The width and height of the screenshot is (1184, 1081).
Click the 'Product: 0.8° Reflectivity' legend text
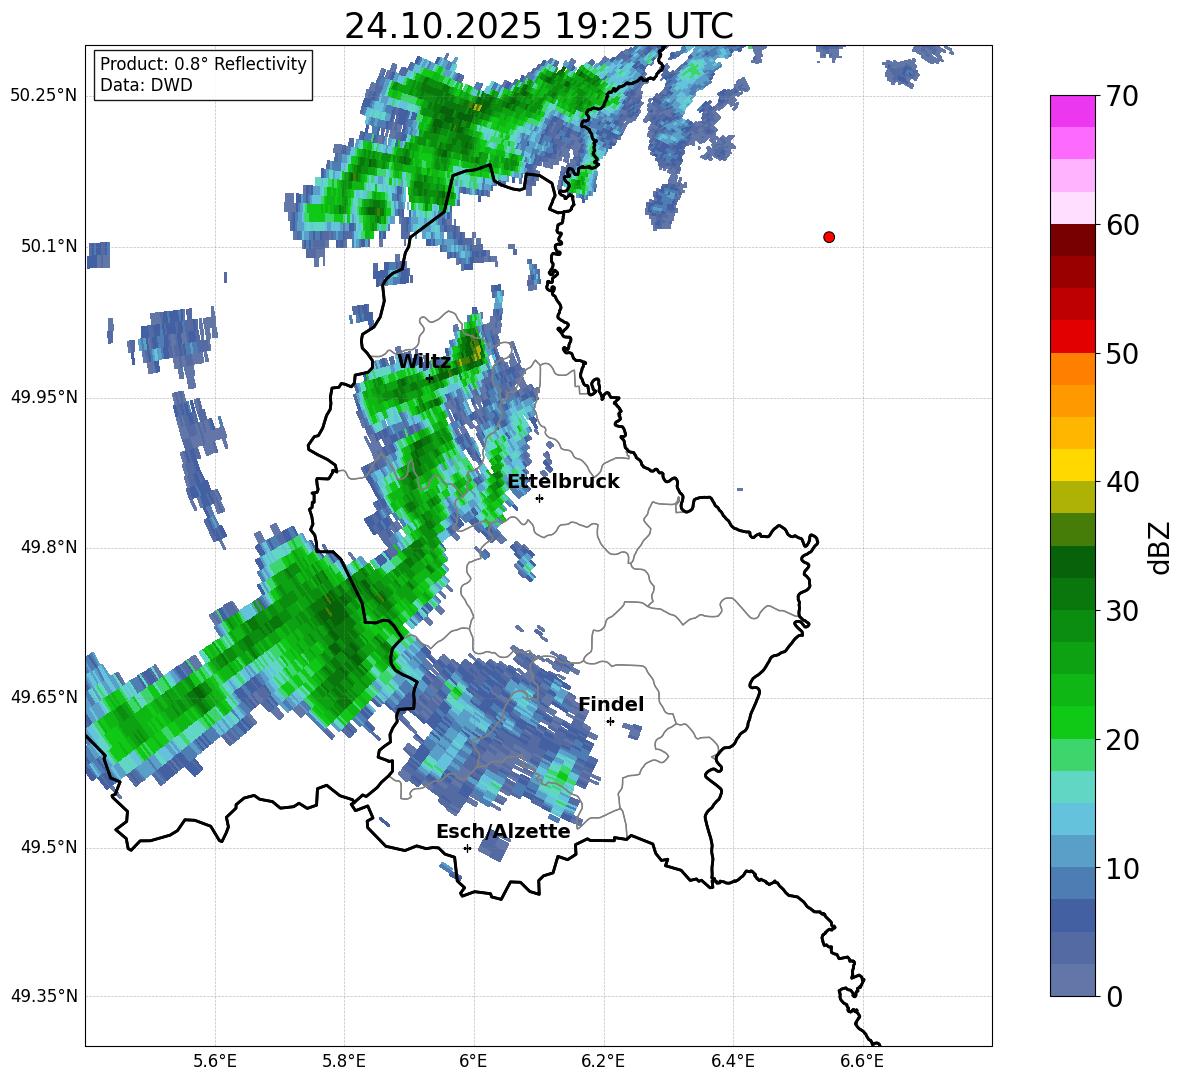click(203, 63)
